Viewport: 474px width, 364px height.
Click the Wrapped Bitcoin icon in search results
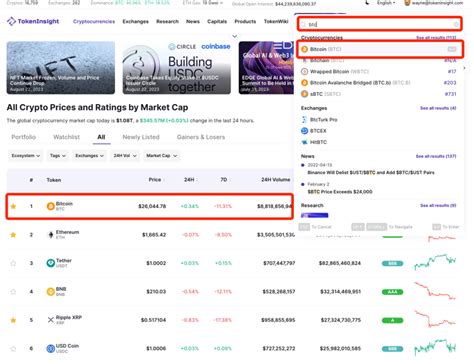pyautogui.click(x=304, y=71)
